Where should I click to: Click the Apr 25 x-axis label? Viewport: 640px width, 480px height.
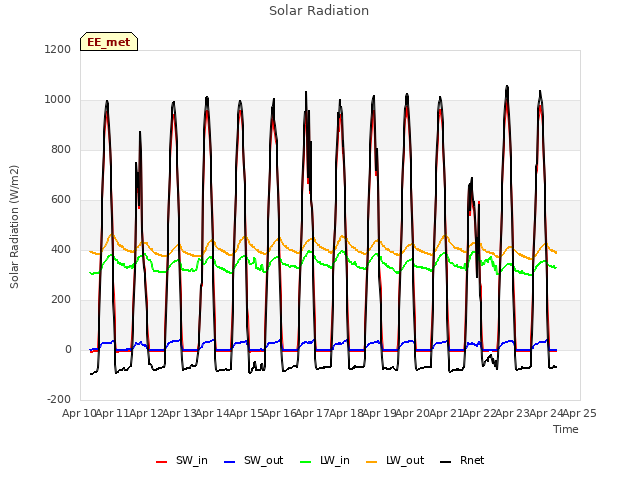point(580,413)
